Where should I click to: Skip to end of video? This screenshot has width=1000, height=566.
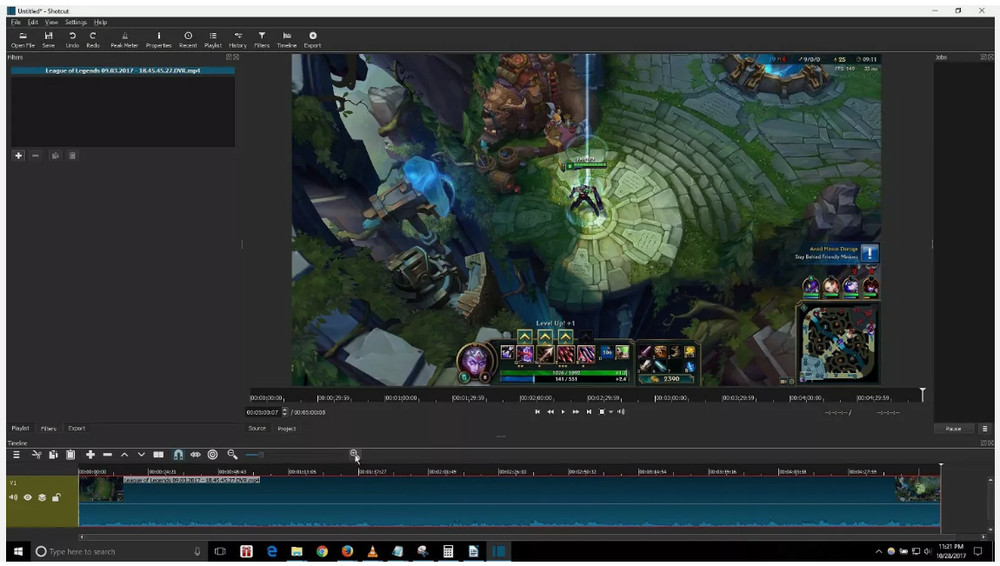[x=589, y=412]
